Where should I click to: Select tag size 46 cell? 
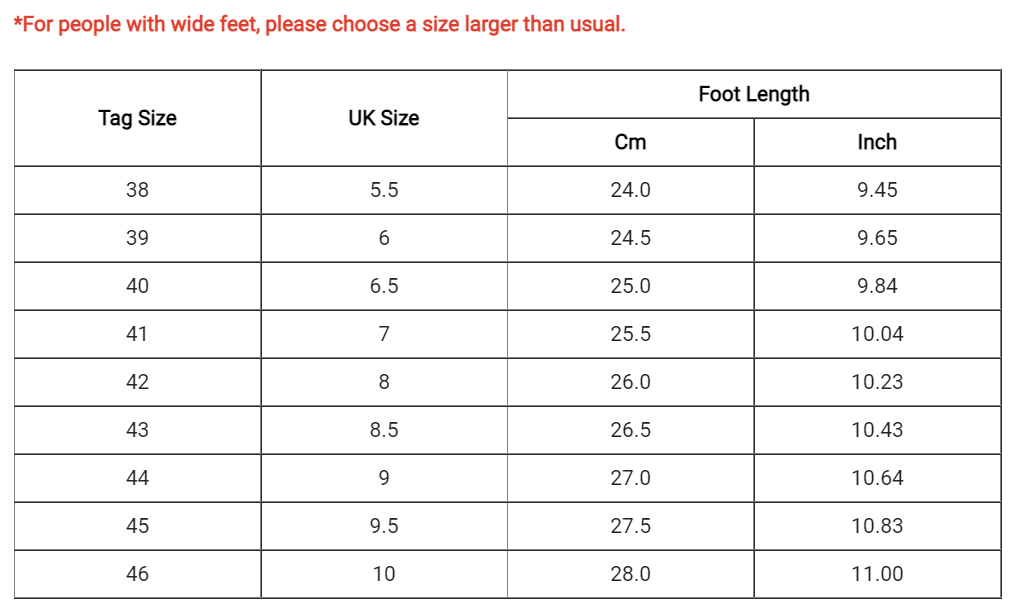coord(137,574)
